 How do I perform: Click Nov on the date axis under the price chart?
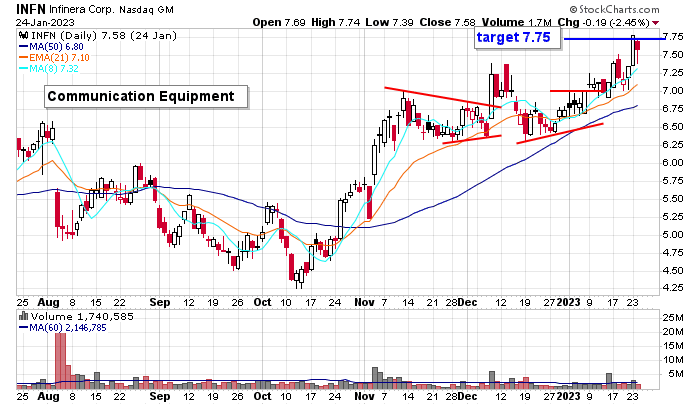tap(364, 302)
